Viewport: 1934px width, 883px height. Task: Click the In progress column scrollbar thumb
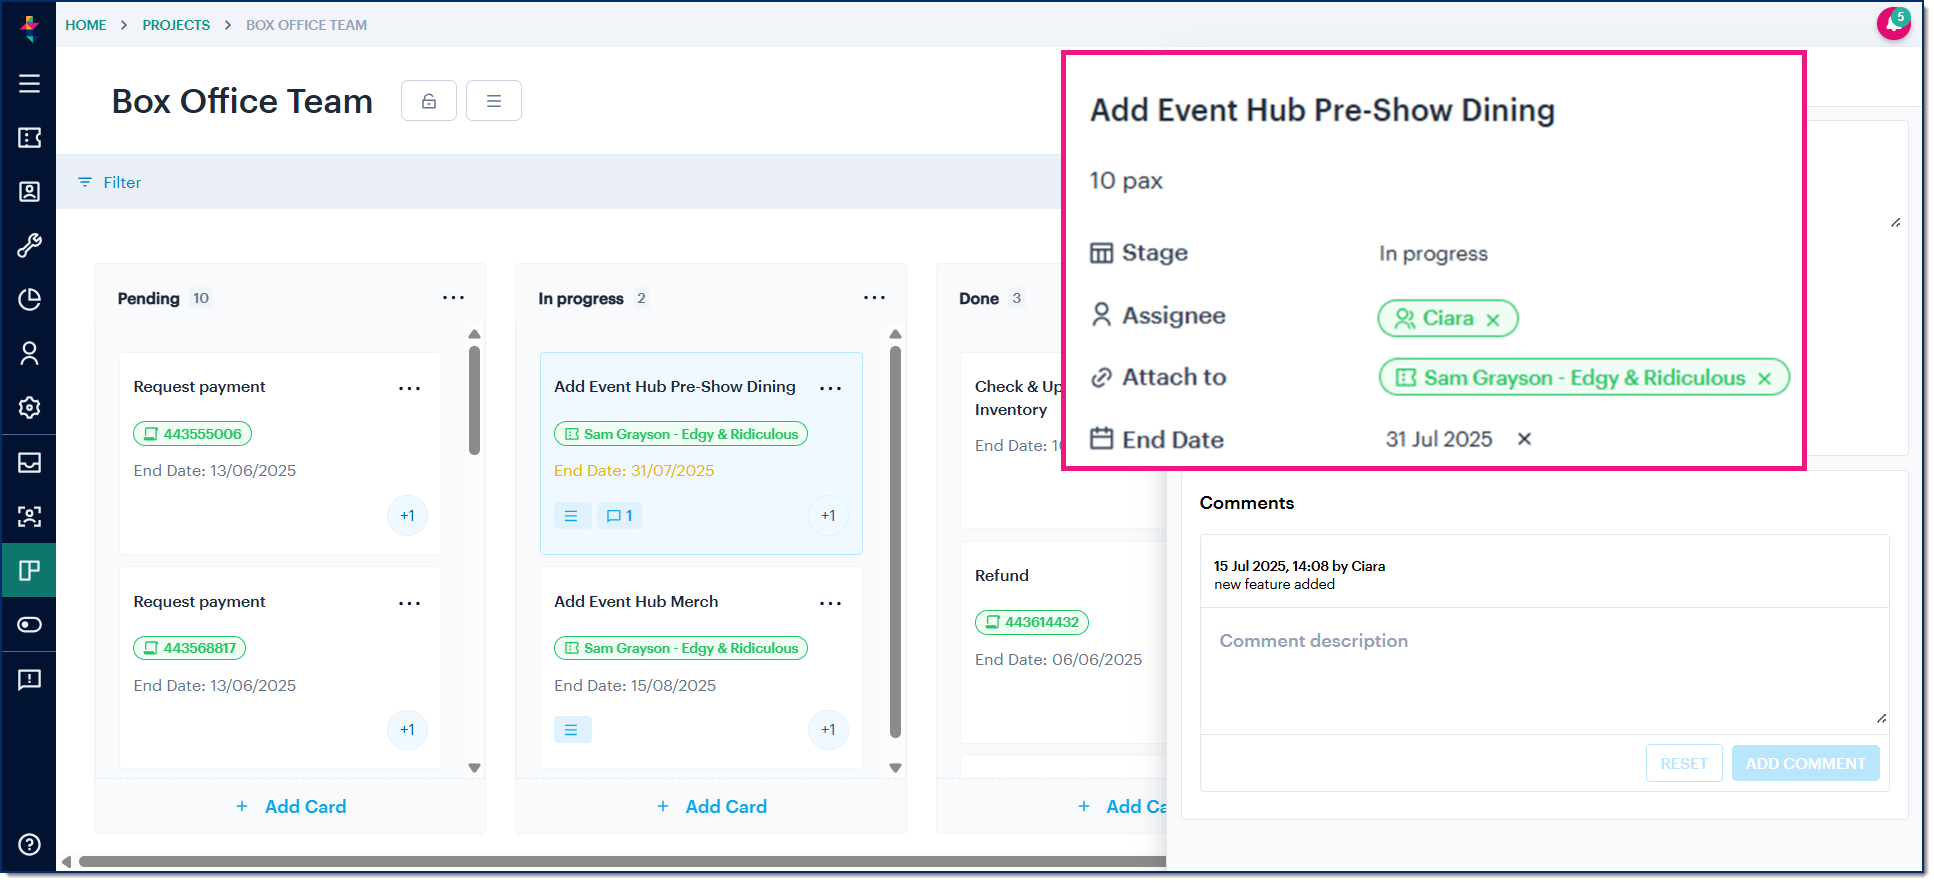pos(895,542)
